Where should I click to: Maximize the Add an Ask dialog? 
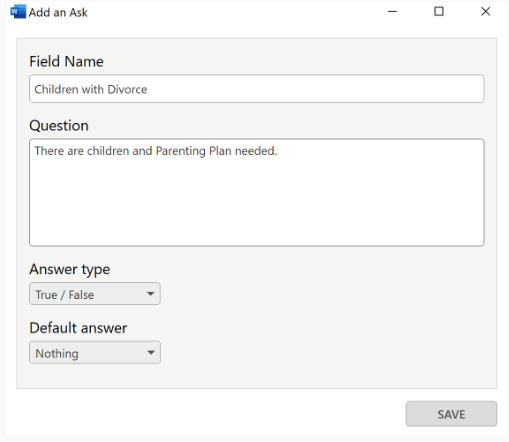pyautogui.click(x=439, y=12)
